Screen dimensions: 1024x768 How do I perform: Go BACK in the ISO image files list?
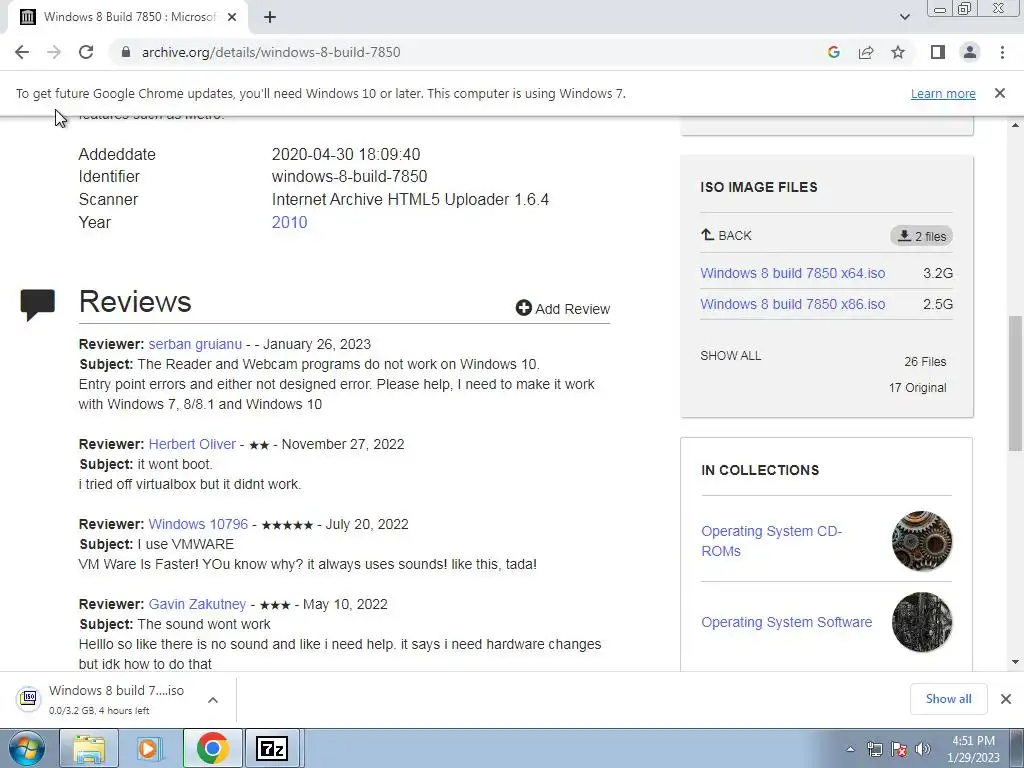pyautogui.click(x=726, y=235)
